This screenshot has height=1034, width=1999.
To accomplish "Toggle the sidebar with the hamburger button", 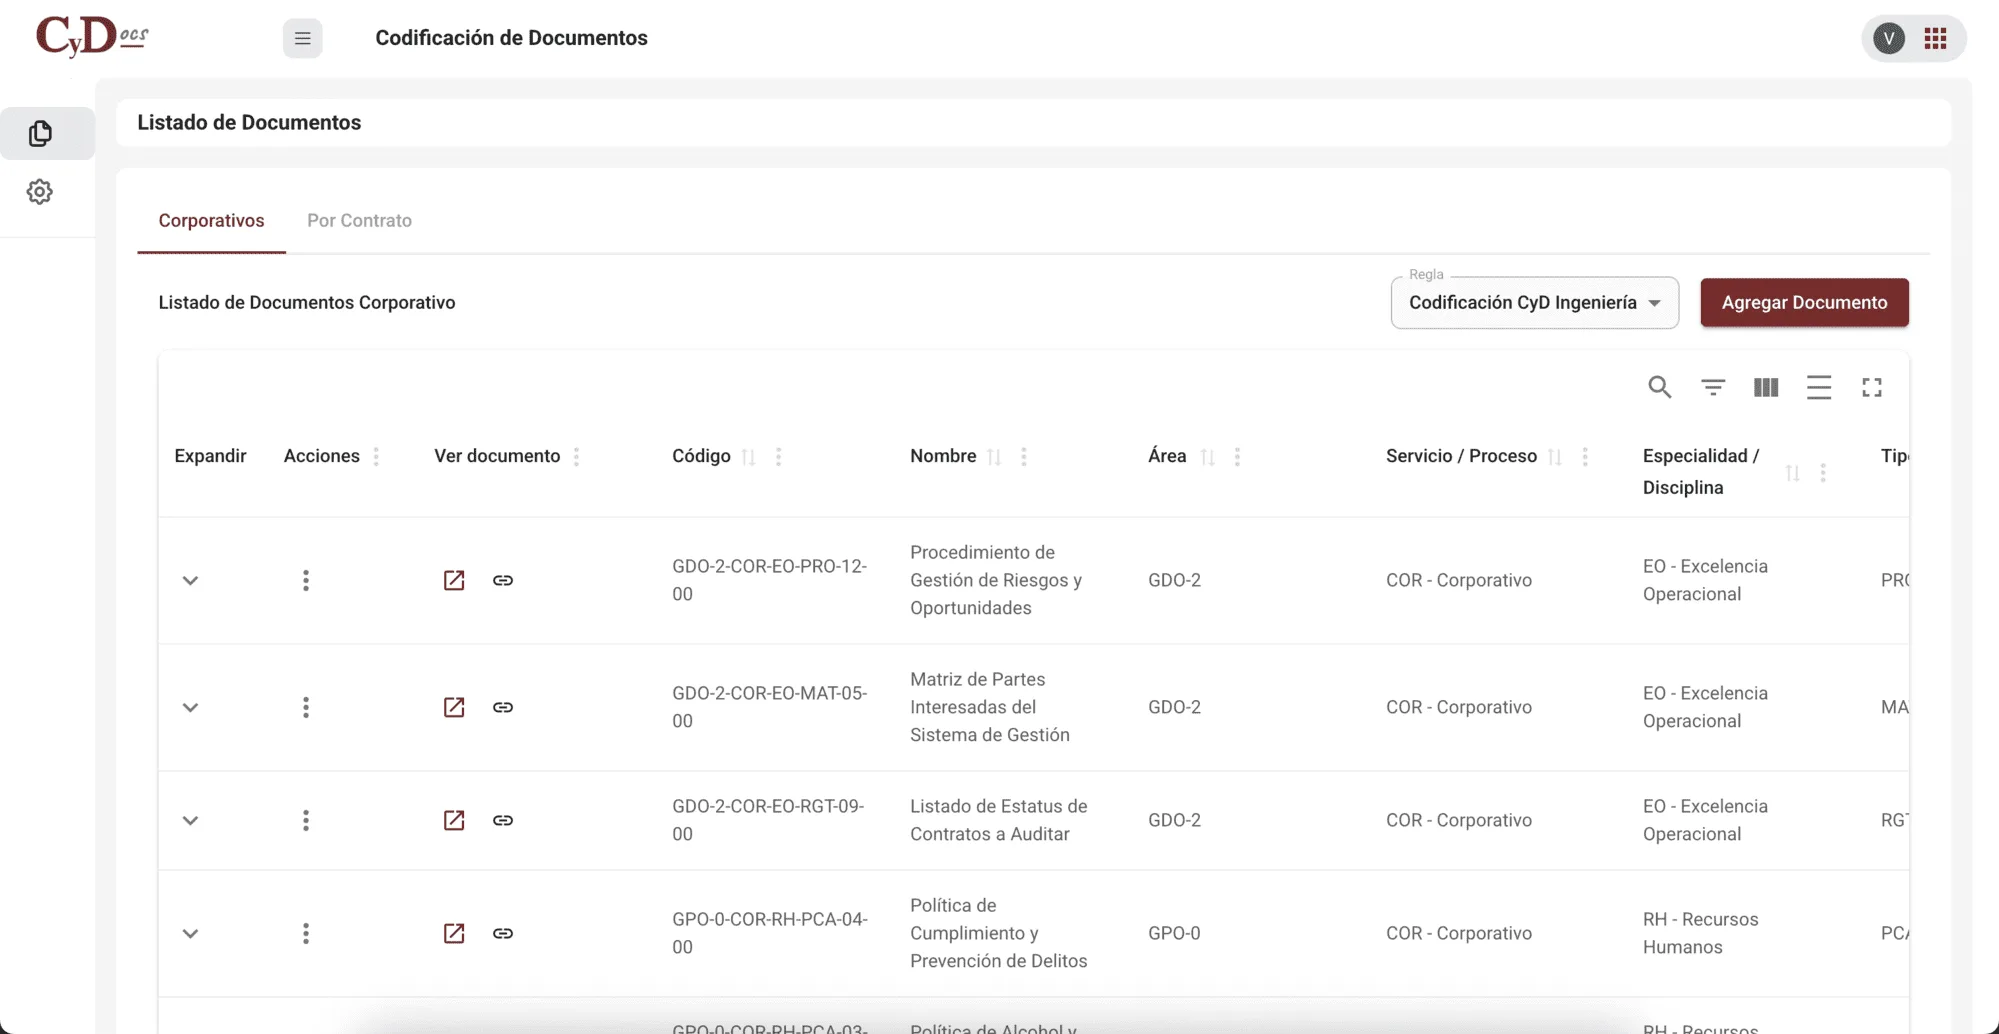I will (x=302, y=38).
